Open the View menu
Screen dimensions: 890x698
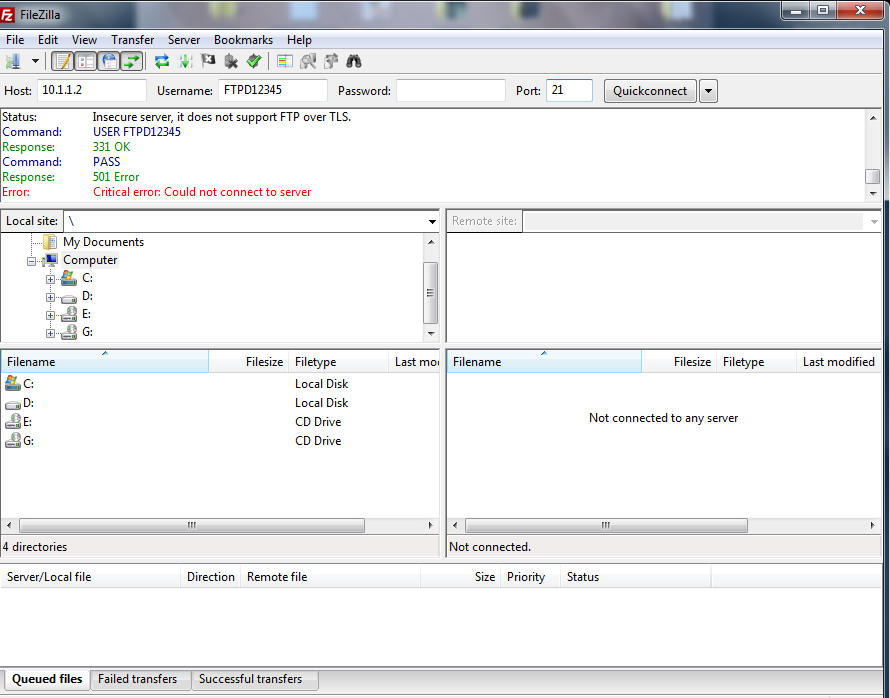coord(84,40)
